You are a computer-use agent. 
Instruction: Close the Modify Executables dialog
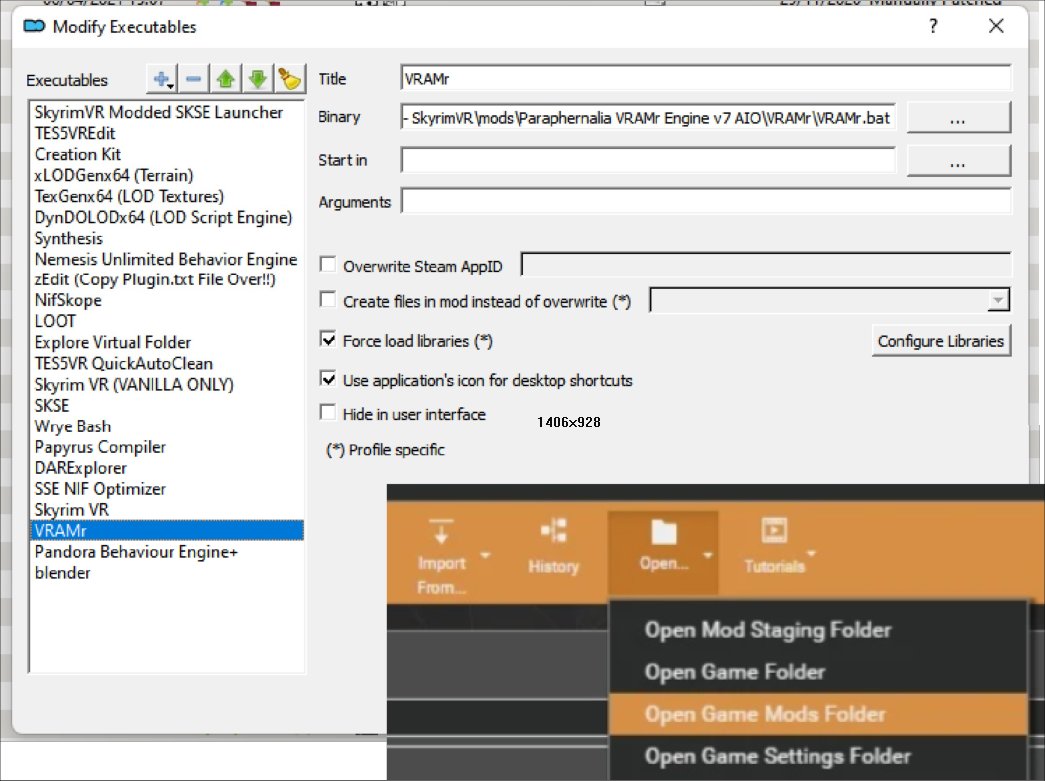pos(996,26)
